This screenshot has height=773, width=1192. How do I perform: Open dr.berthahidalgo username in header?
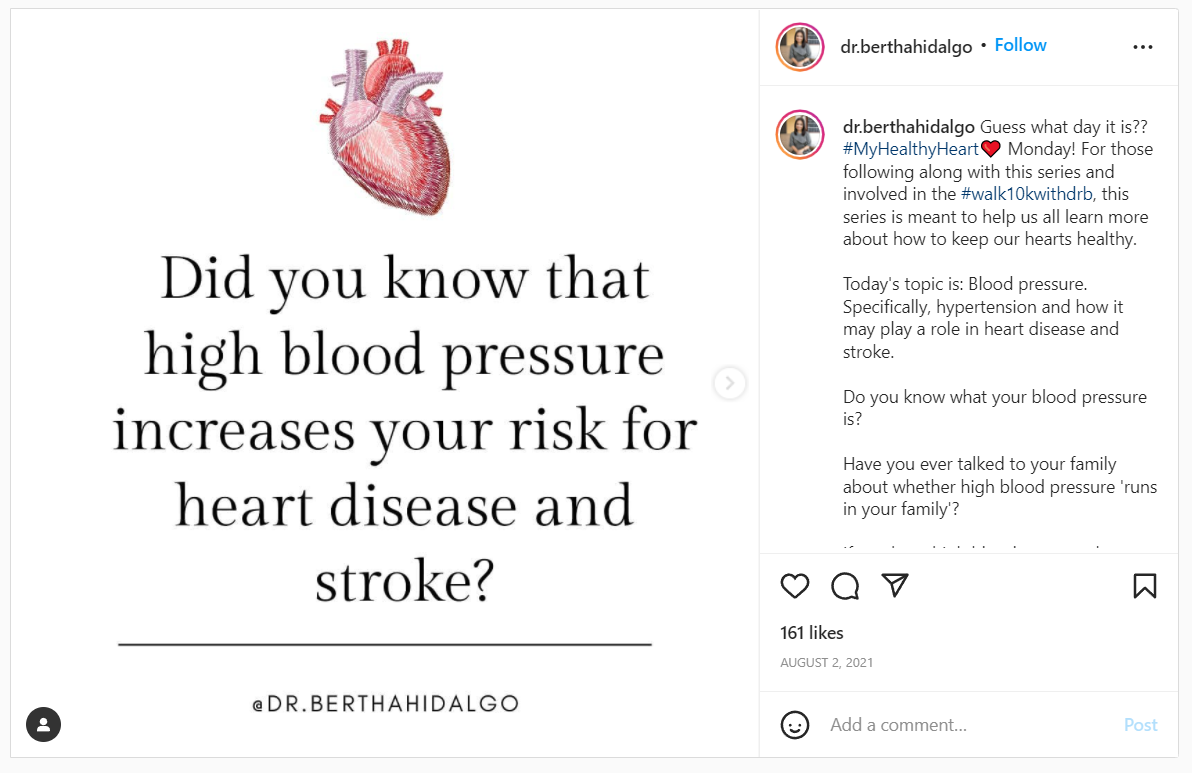point(906,47)
